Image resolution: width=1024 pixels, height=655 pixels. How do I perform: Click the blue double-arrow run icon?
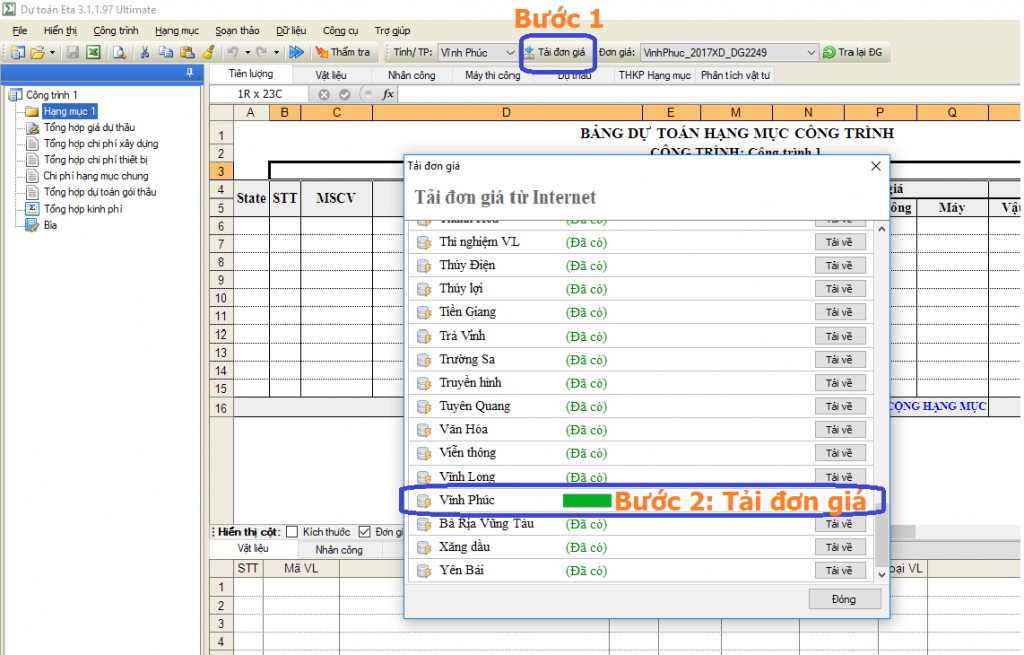tap(295, 52)
